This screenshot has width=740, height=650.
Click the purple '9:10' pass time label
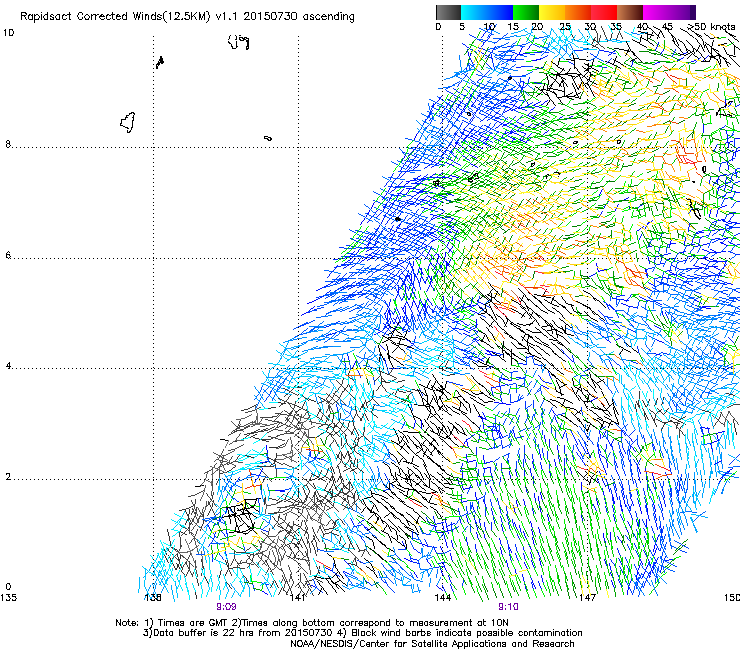[508, 607]
